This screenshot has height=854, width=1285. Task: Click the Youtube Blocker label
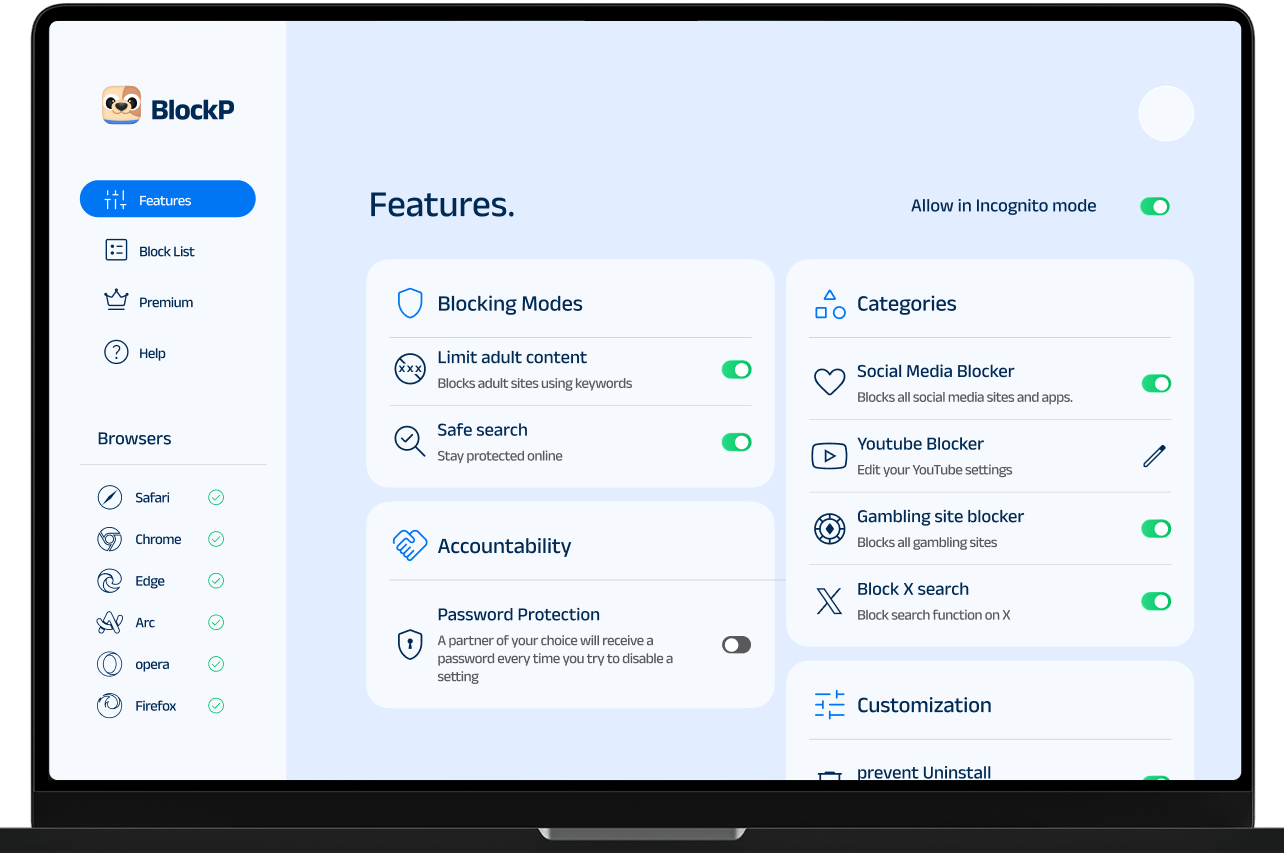pos(920,443)
